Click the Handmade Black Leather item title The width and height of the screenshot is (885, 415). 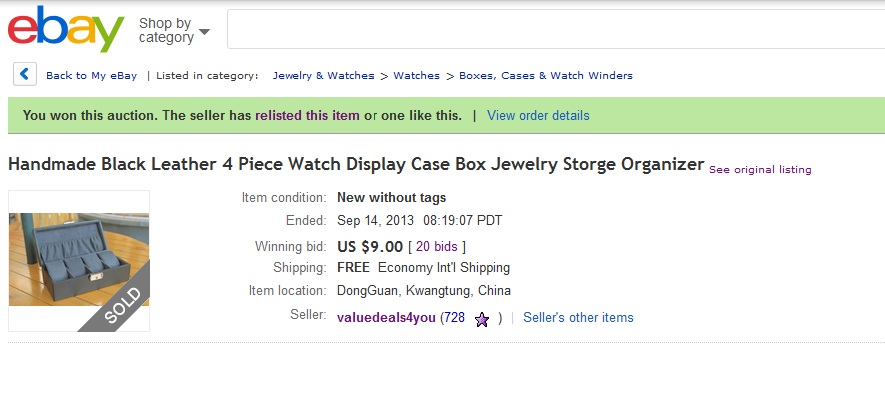point(356,164)
